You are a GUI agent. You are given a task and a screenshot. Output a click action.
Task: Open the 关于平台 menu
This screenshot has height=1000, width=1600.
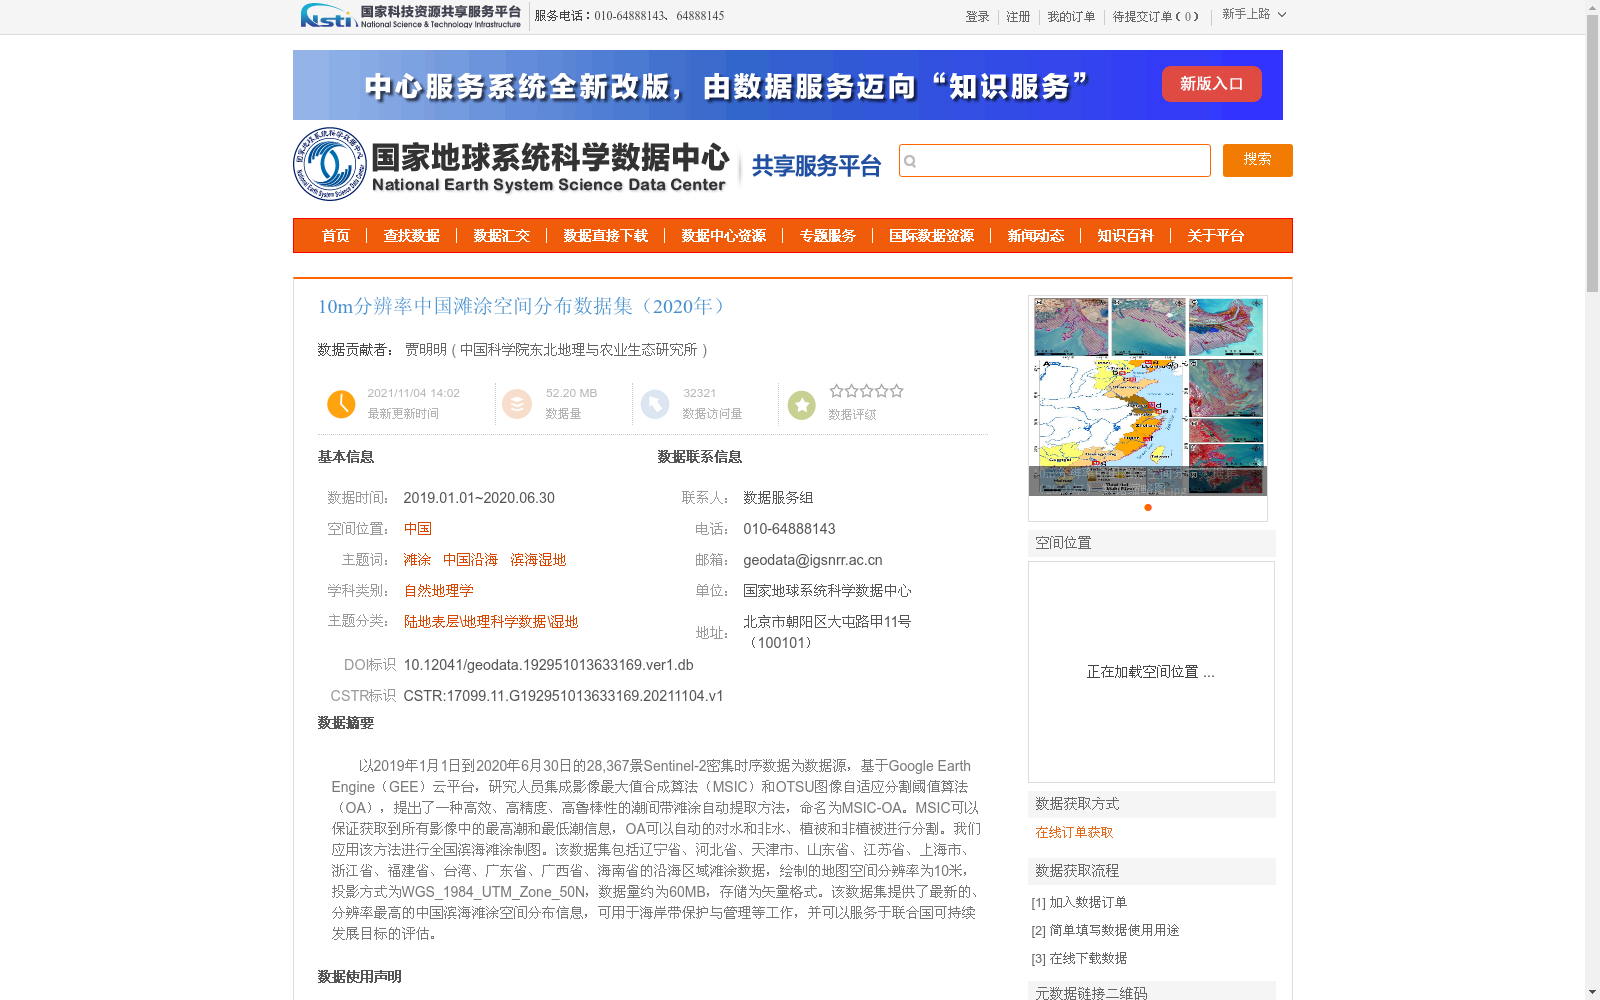click(x=1216, y=236)
